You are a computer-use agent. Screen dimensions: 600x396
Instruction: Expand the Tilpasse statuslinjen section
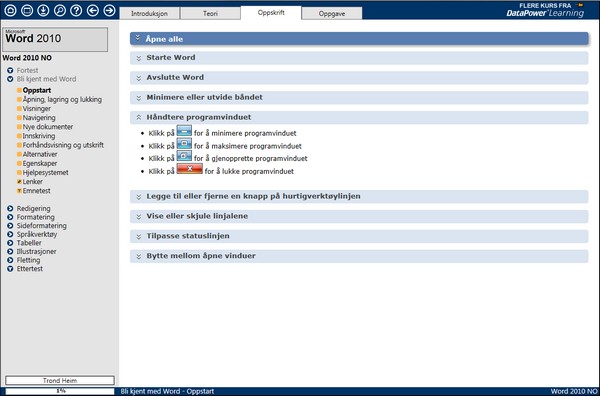click(359, 236)
